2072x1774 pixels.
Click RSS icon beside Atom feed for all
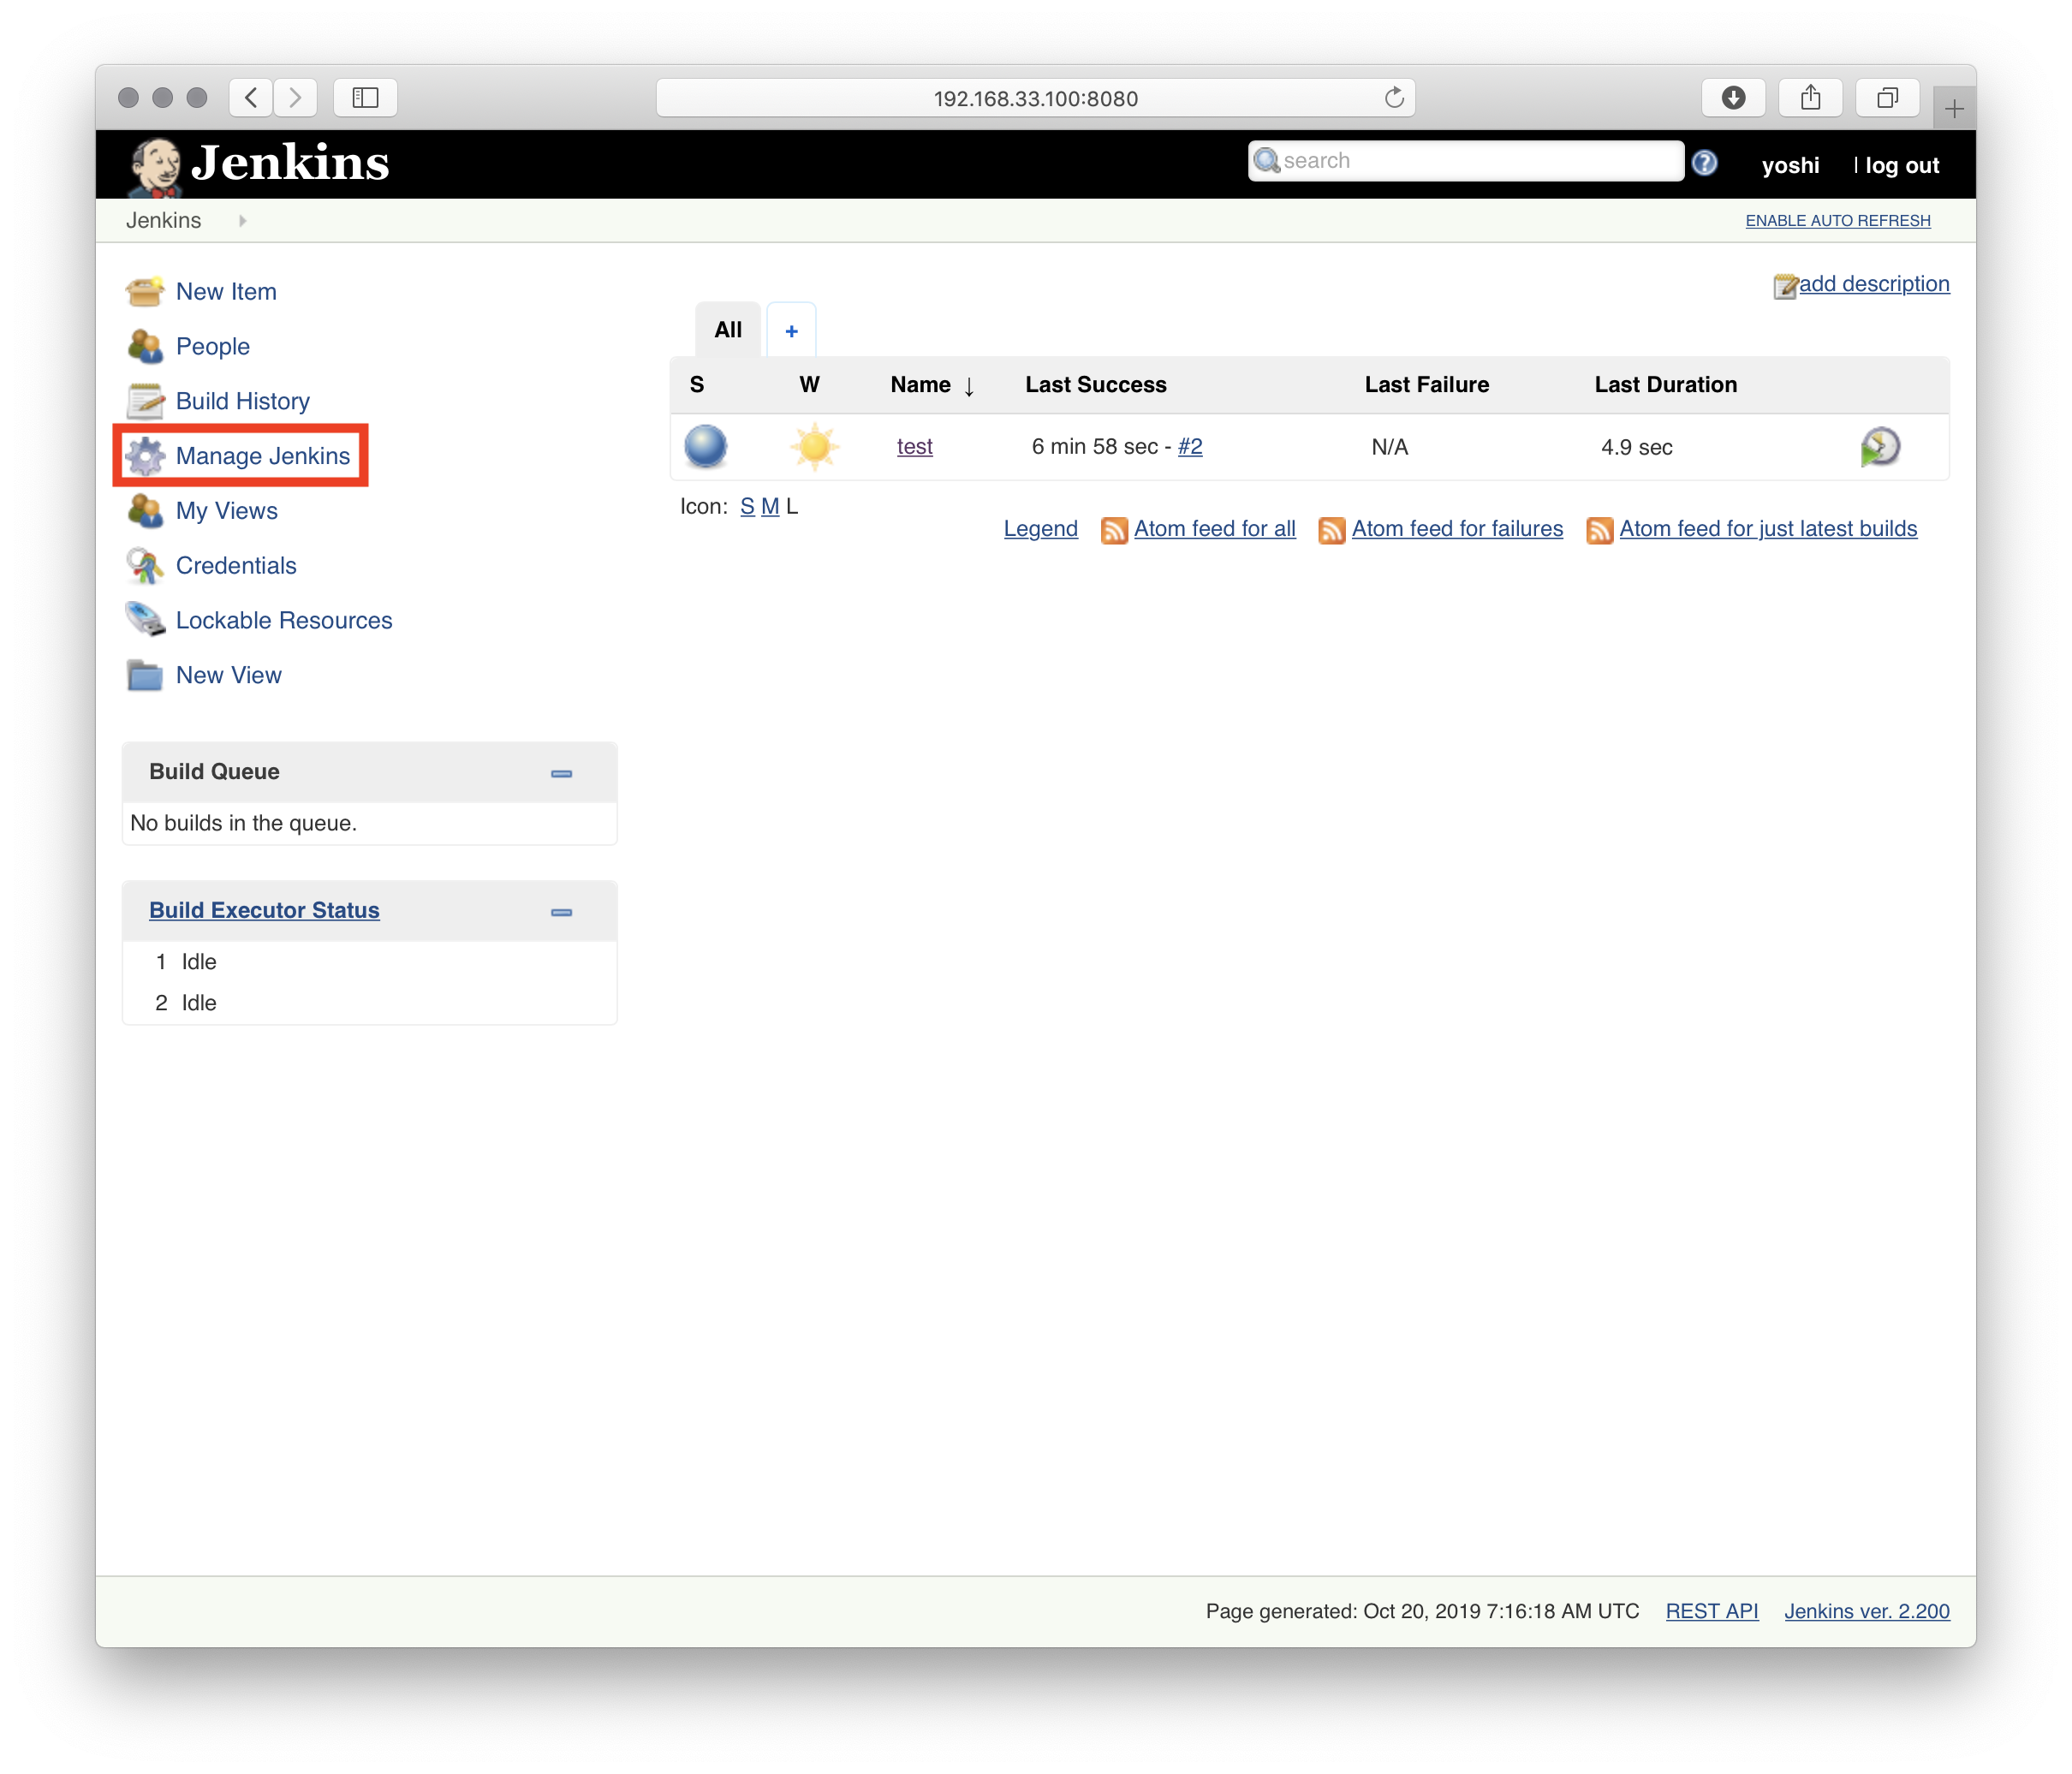click(x=1114, y=530)
